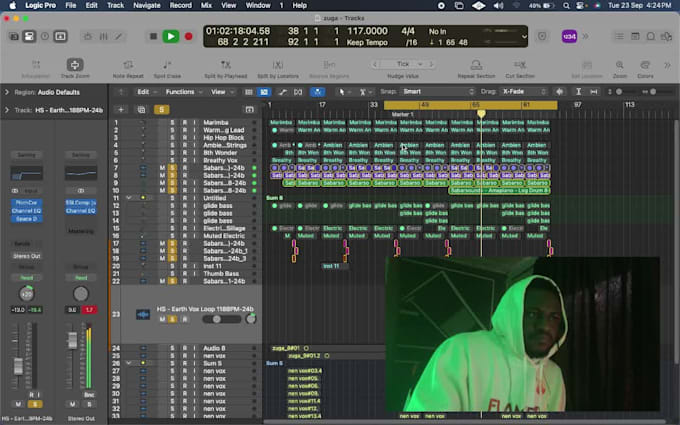Toggle the Inspector panel icon
680x425 pixels.
(29, 36)
